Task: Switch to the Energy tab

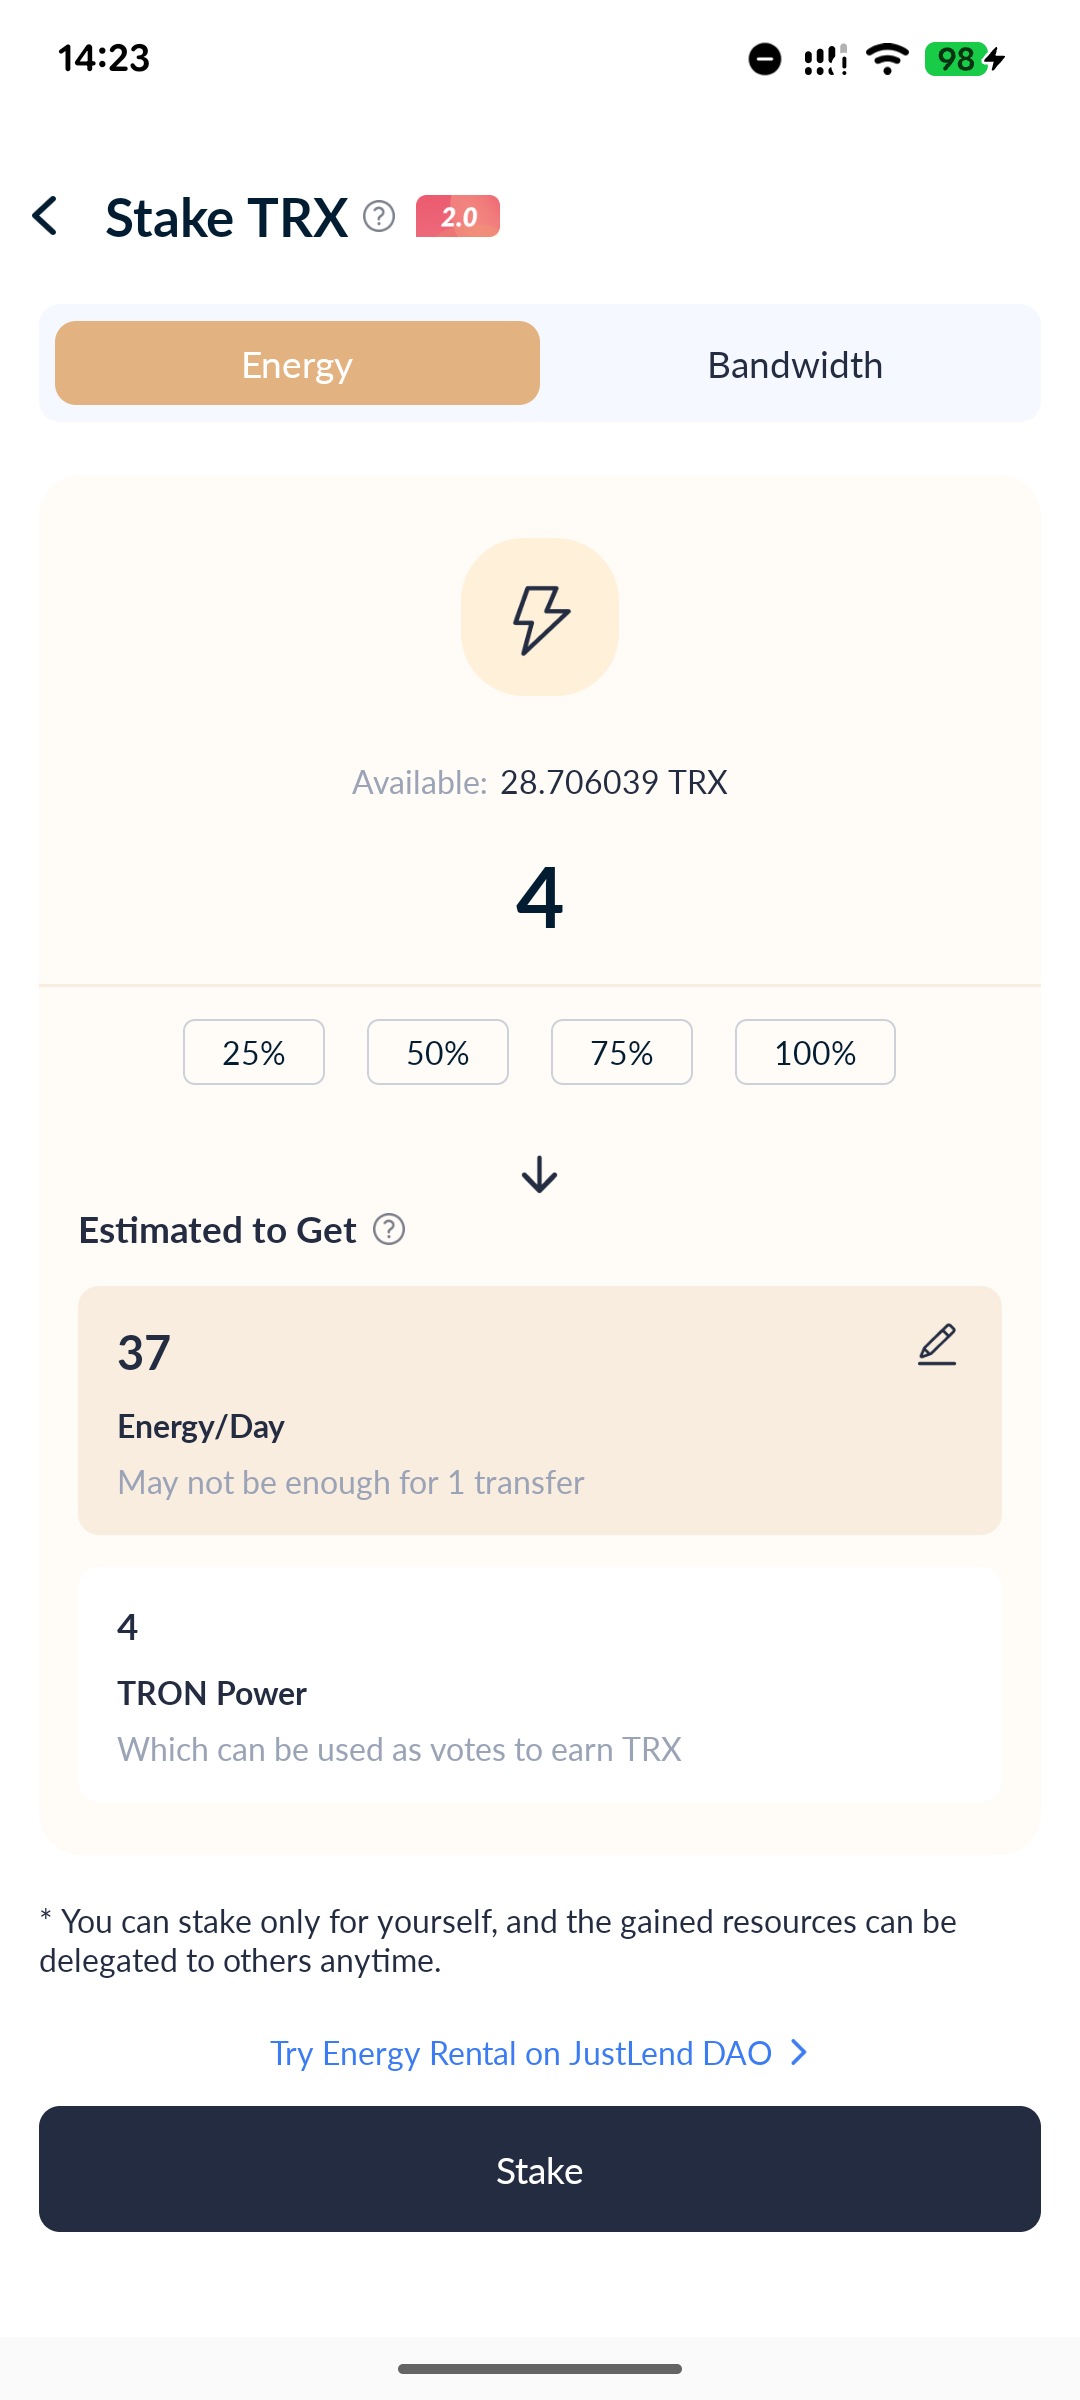Action: [x=297, y=363]
